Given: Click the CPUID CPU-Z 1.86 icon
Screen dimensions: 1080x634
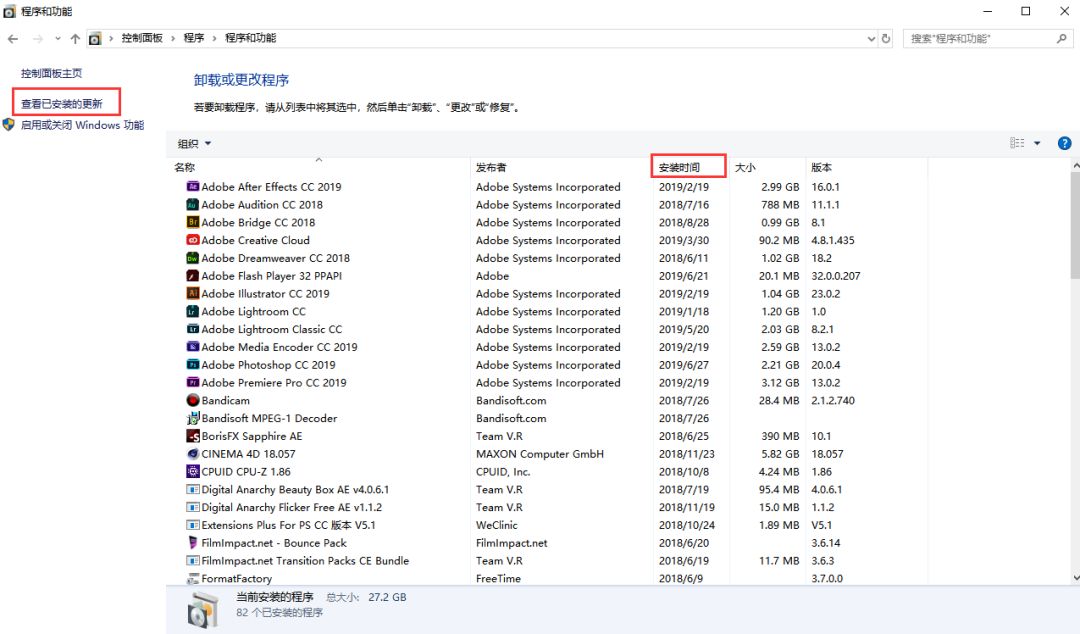Looking at the screenshot, I should (193, 471).
